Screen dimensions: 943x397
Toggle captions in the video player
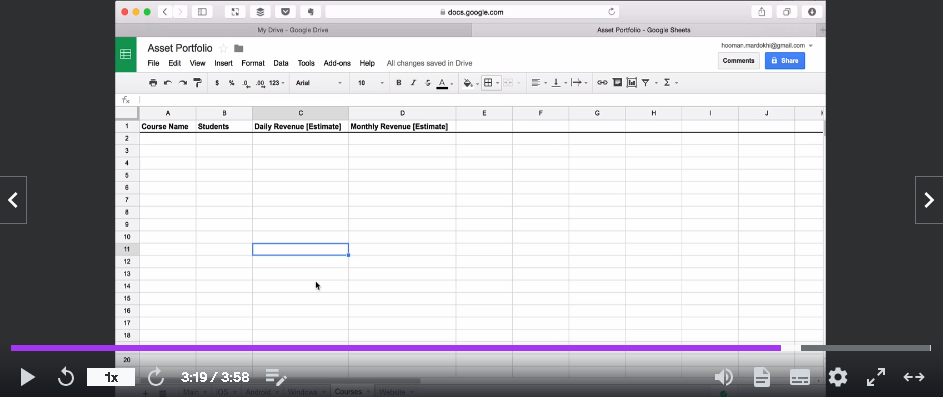tap(799, 378)
